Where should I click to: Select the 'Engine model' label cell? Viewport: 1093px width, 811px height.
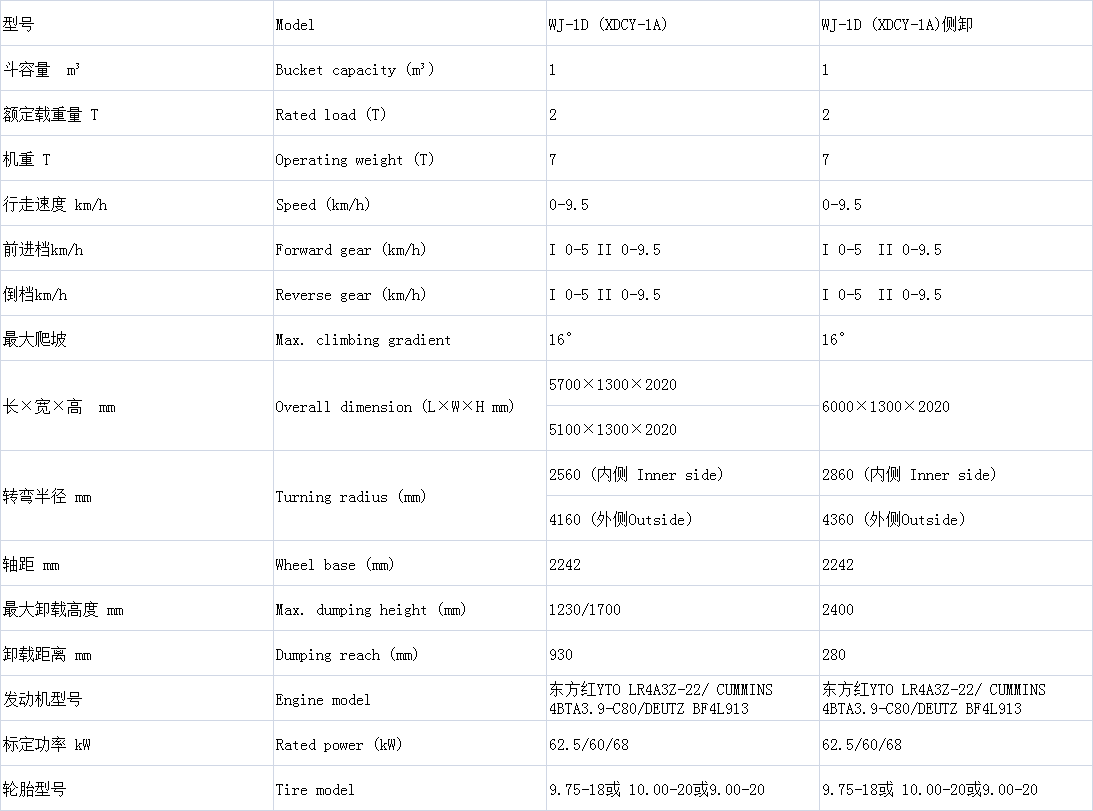click(x=322, y=700)
